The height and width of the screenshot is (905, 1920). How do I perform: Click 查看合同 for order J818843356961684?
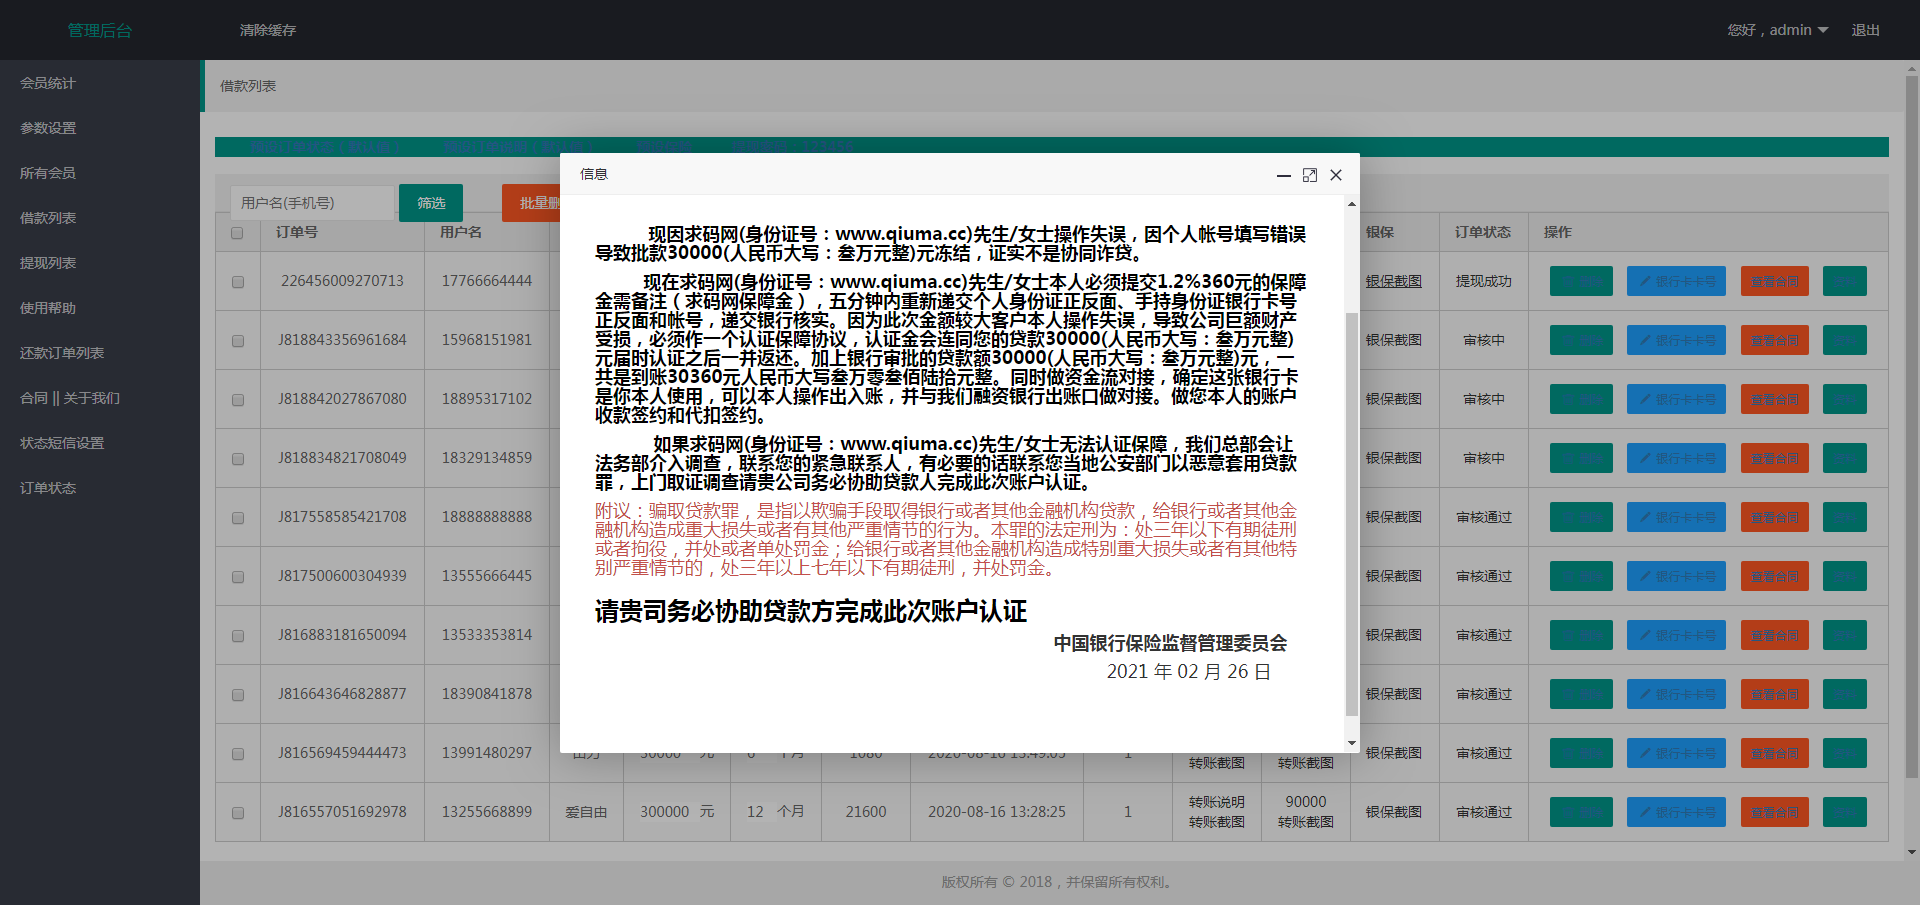point(1775,340)
